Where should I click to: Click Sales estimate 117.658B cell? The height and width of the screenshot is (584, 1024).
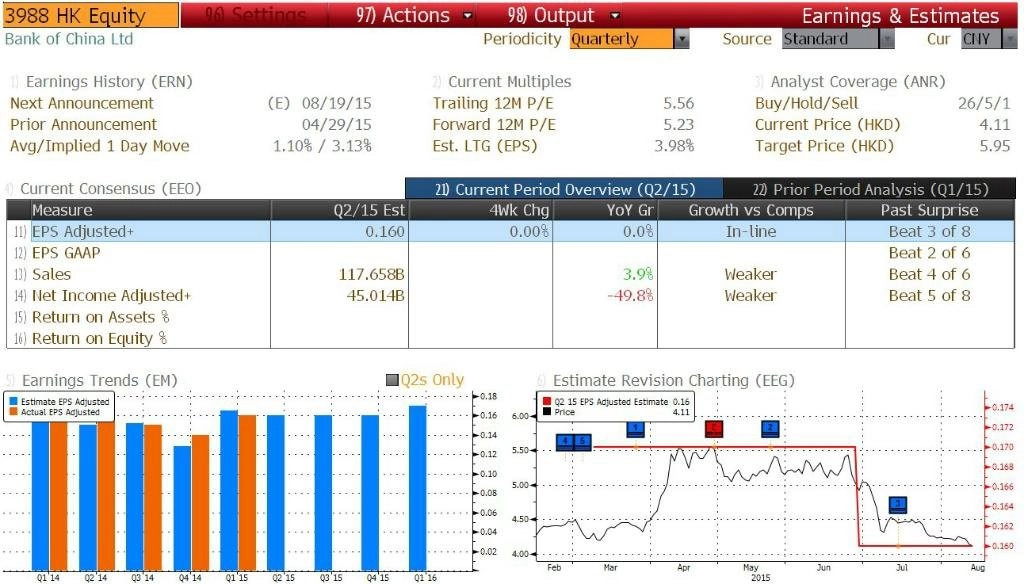(340, 274)
